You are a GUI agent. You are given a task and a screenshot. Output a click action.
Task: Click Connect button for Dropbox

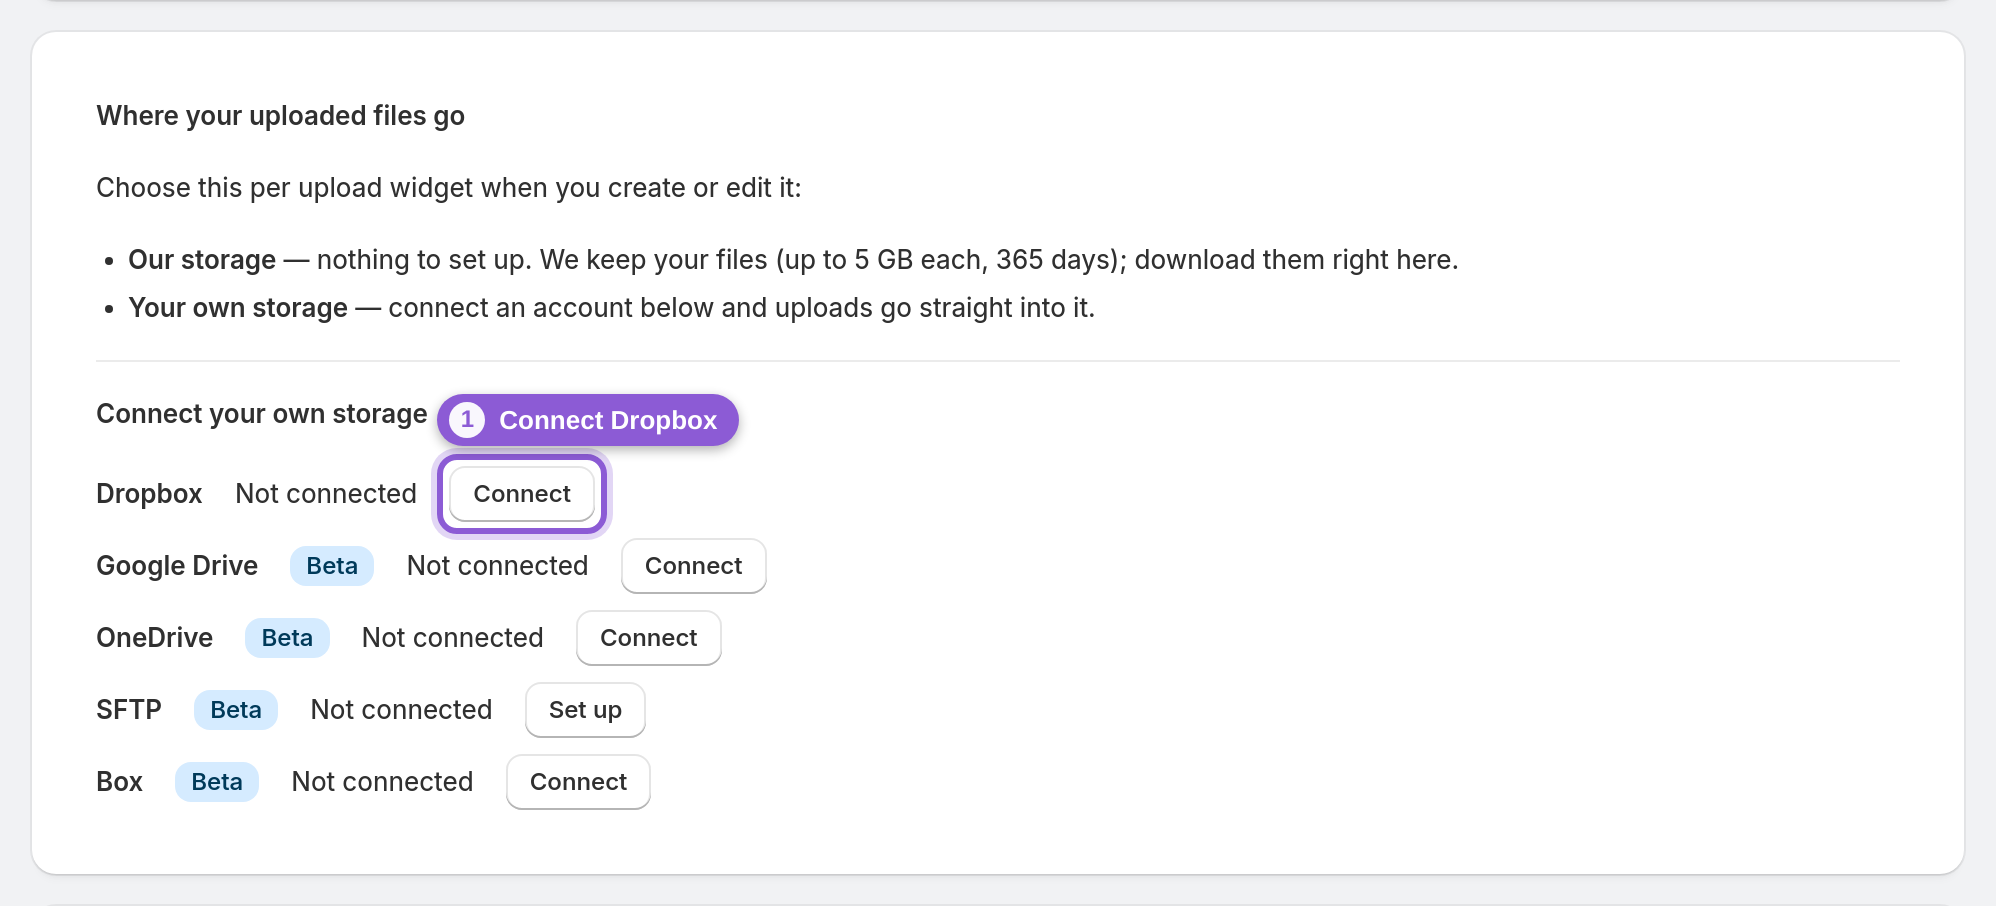[522, 494]
